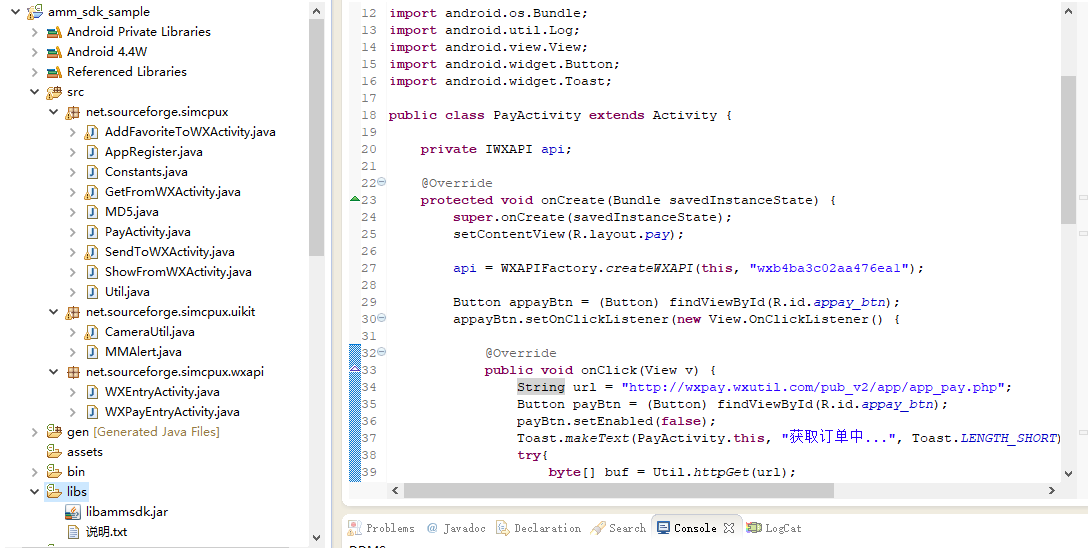The height and width of the screenshot is (548, 1088).
Task: Expand the bin folder
Action: coord(34,472)
